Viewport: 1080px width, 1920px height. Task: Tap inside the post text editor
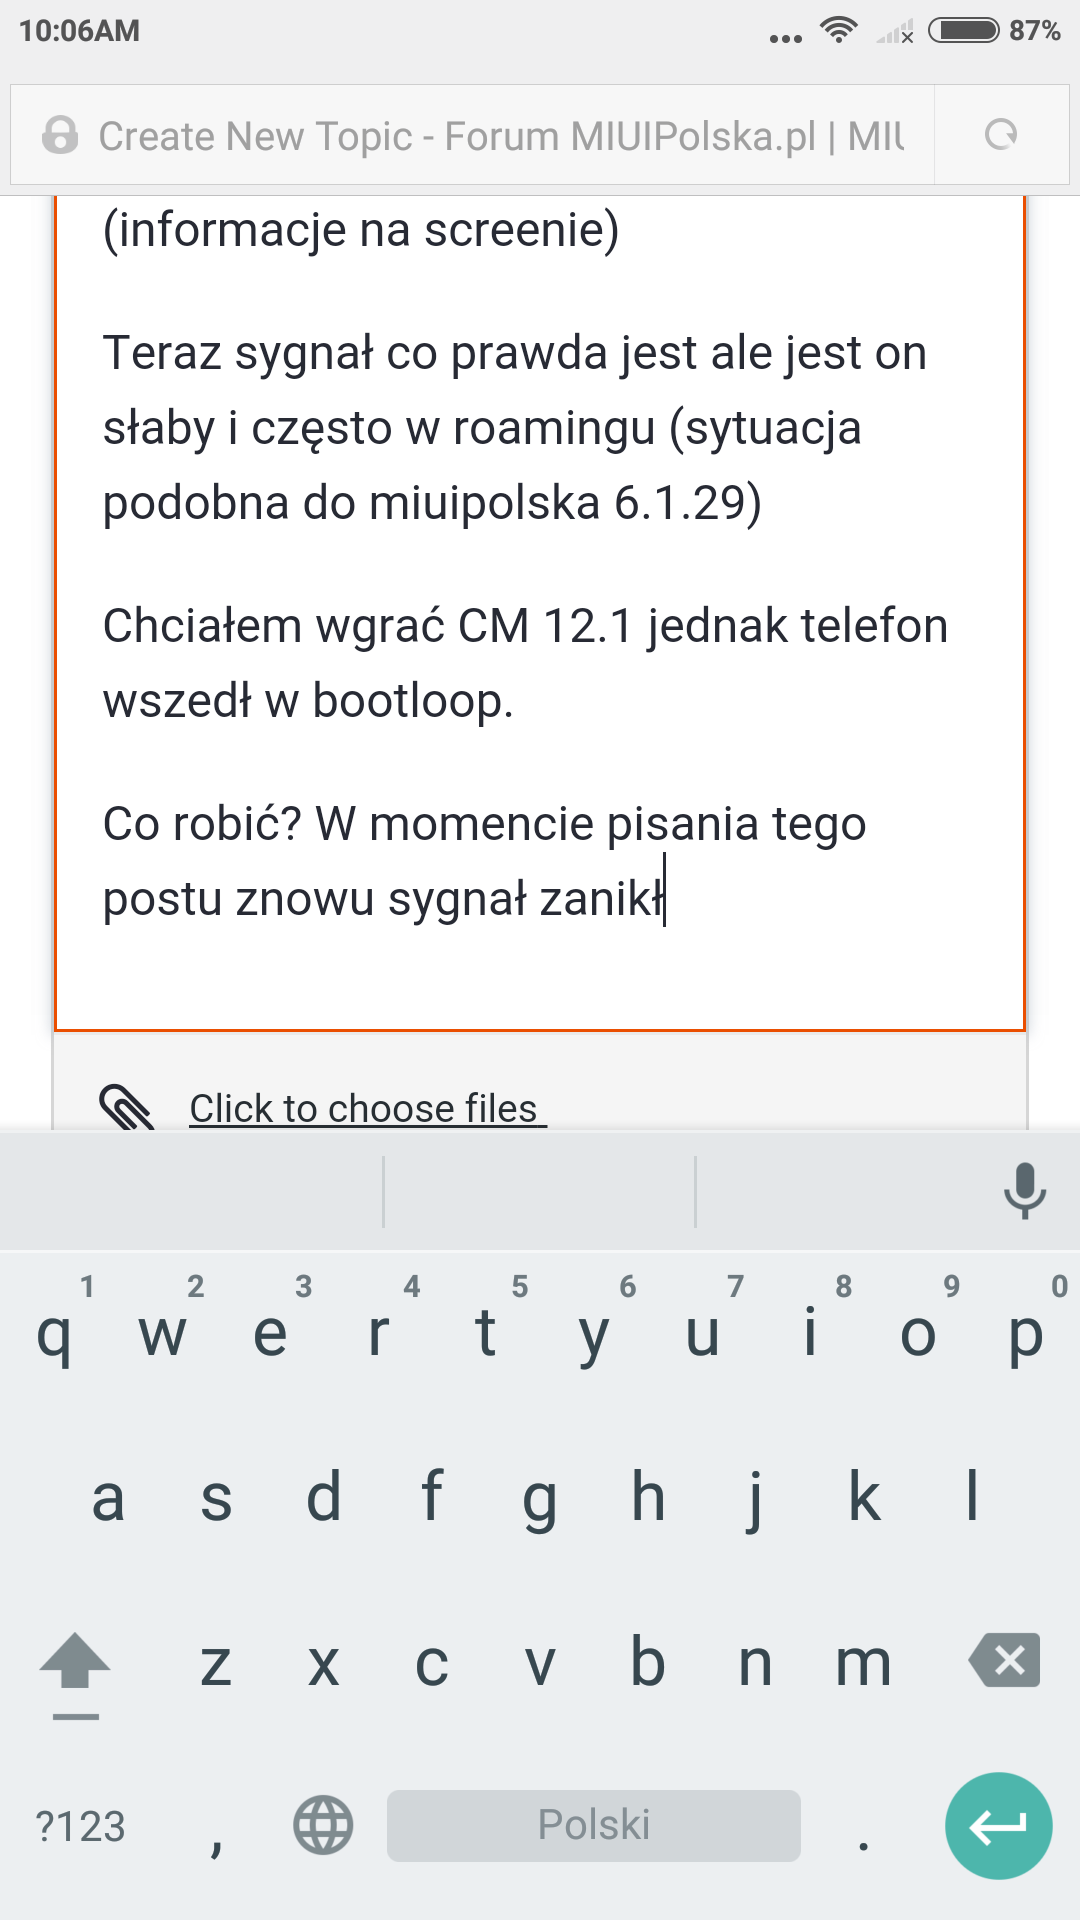(x=540, y=600)
